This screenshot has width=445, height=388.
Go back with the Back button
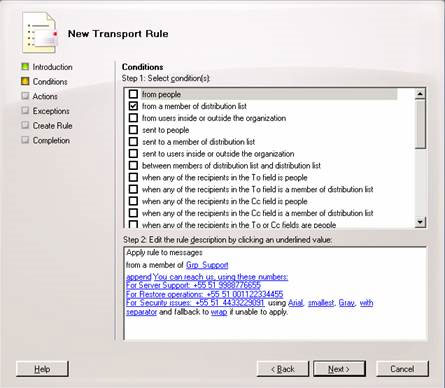(283, 369)
